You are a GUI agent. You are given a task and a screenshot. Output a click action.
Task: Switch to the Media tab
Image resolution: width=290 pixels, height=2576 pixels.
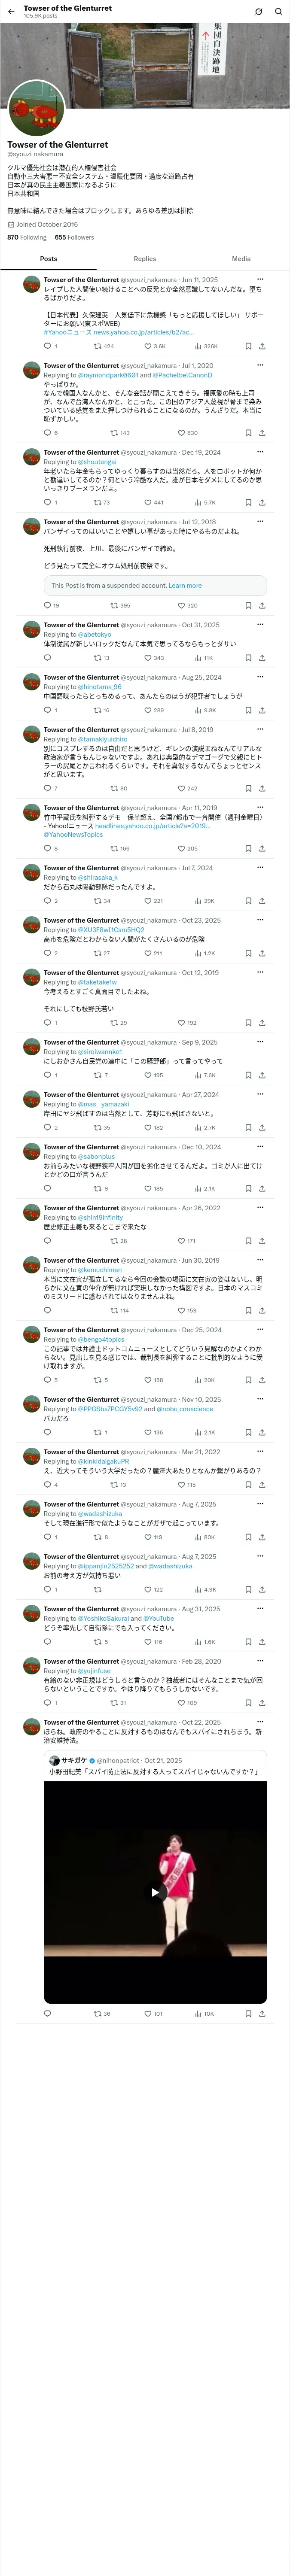pyautogui.click(x=241, y=259)
